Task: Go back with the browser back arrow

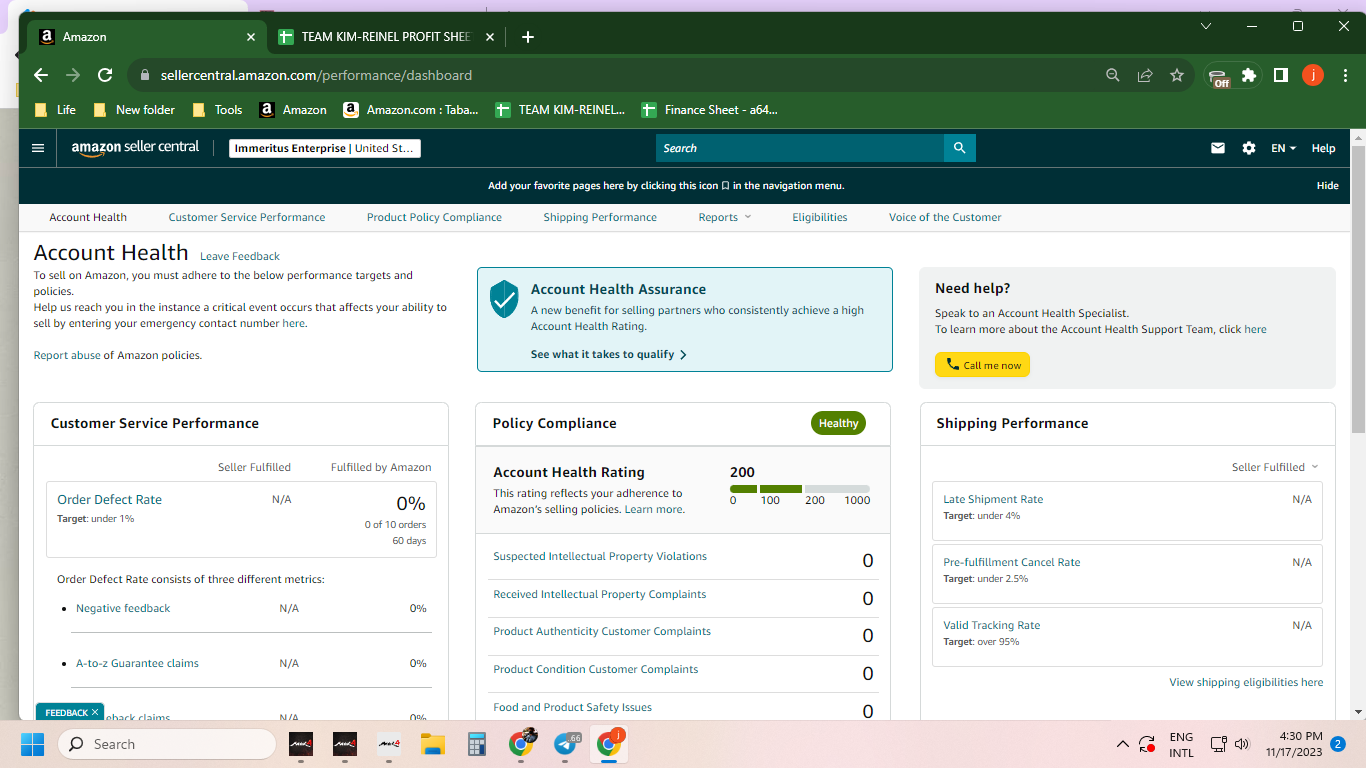Action: coord(41,75)
